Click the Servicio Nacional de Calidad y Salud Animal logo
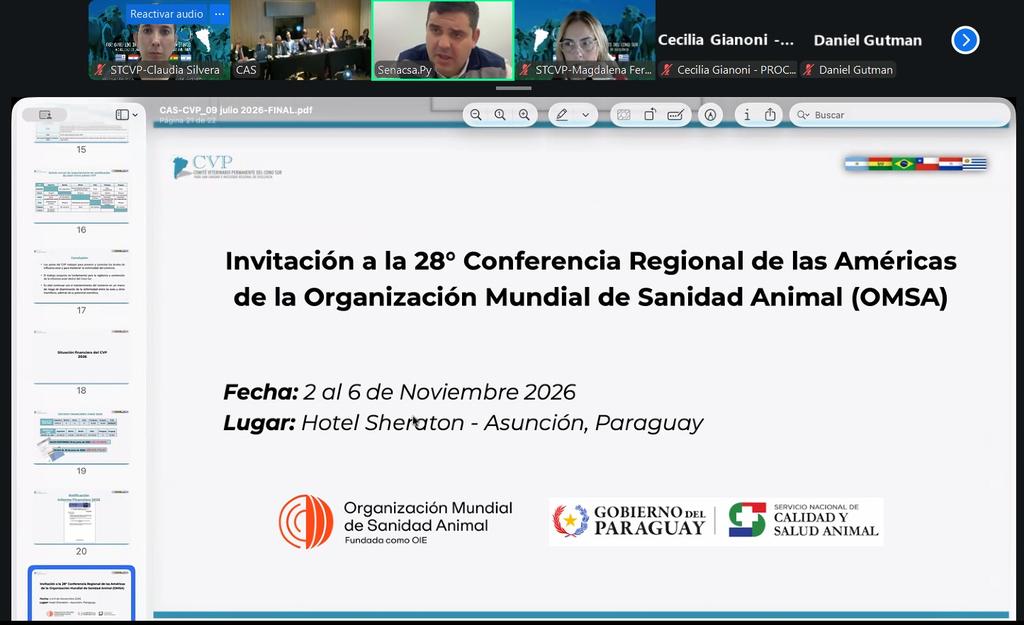Screen dimensions: 1024x625 (803, 521)
